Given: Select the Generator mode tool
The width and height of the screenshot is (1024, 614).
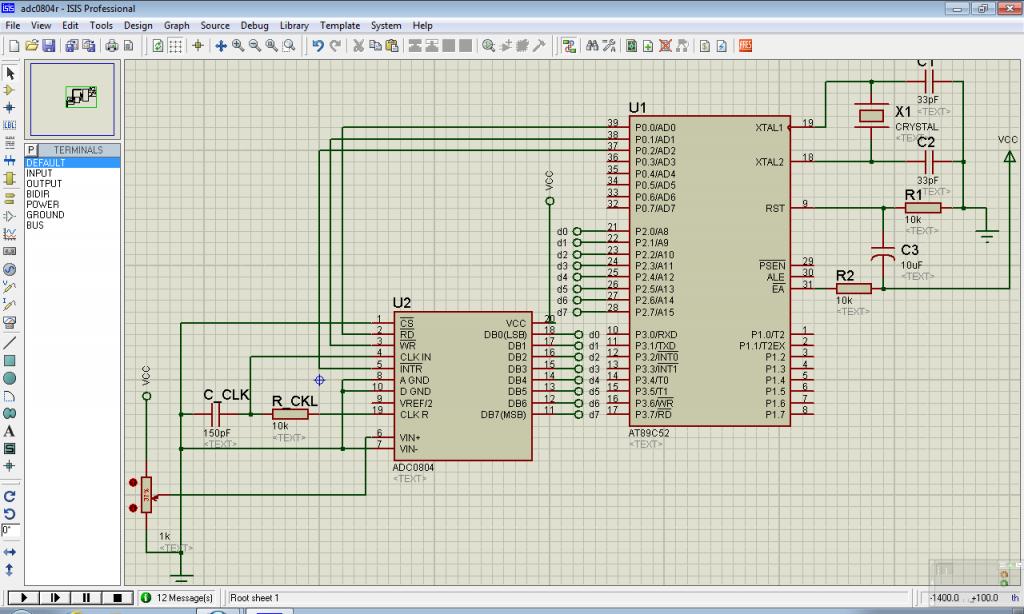Looking at the screenshot, I should (10, 269).
